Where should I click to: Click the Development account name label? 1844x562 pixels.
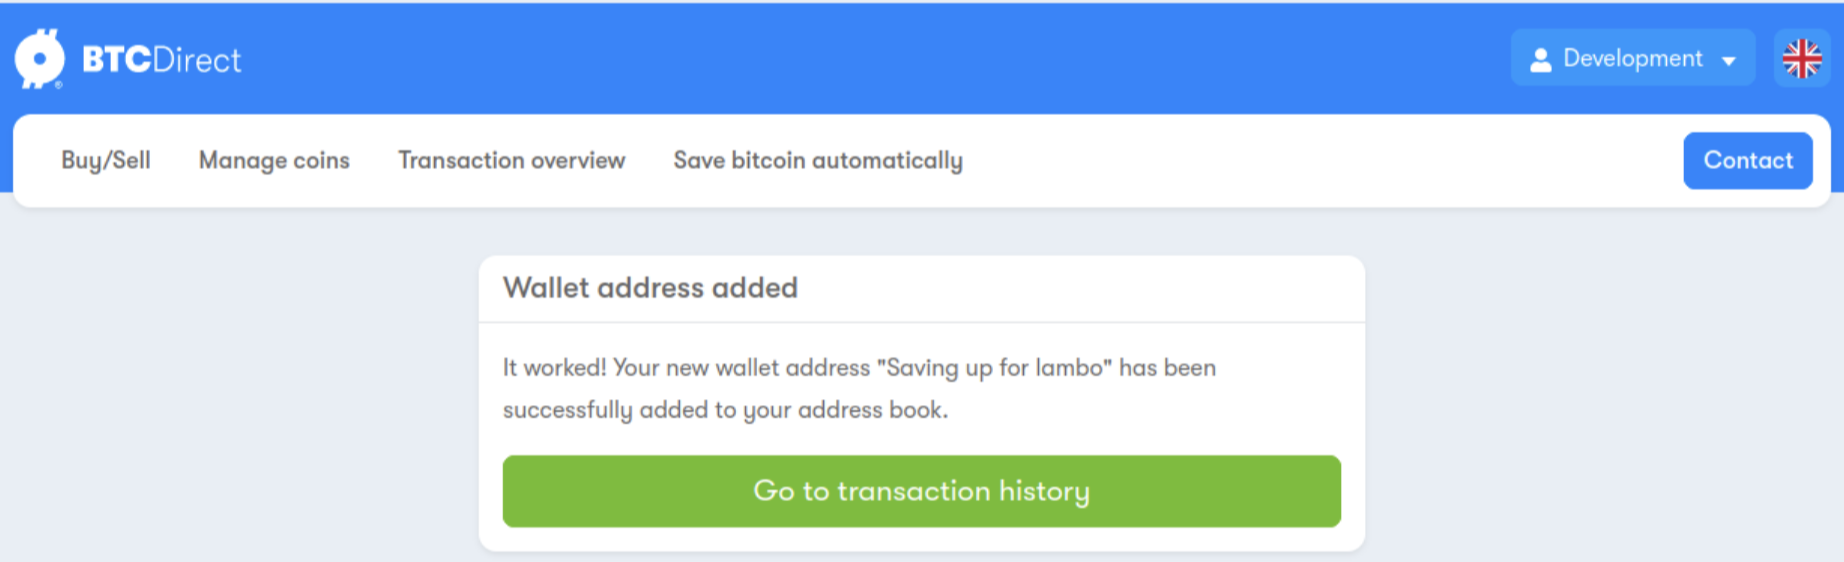[x=1632, y=58]
